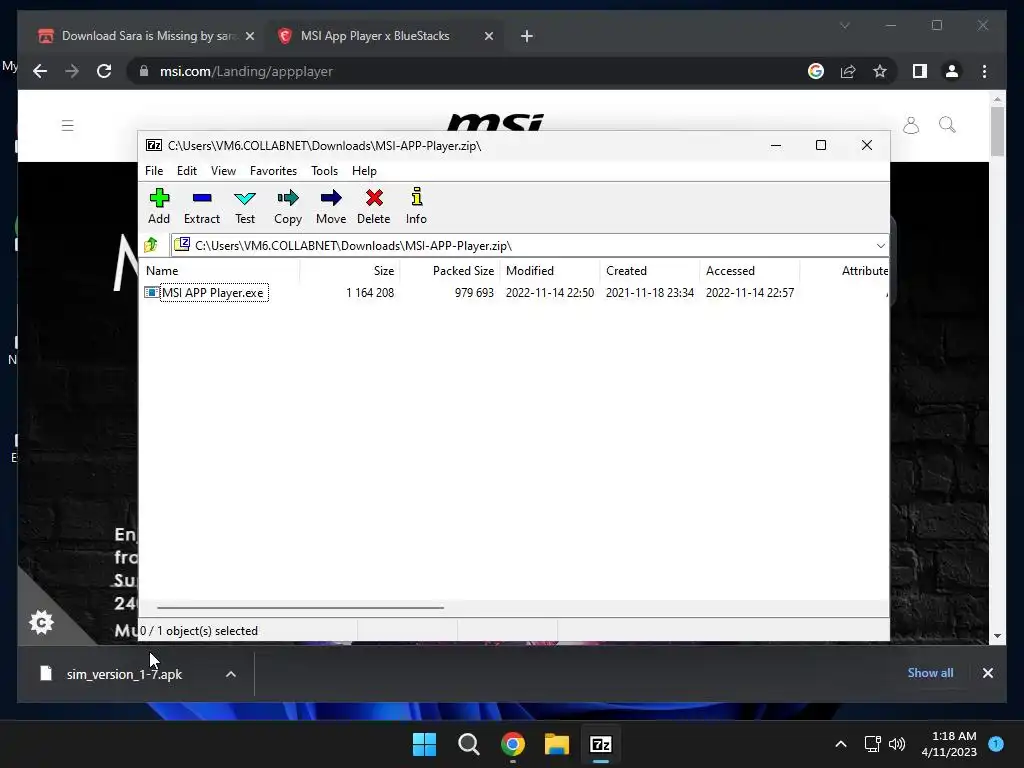Close the Chrome downloads bar
The width and height of the screenshot is (1024, 768).
point(987,673)
